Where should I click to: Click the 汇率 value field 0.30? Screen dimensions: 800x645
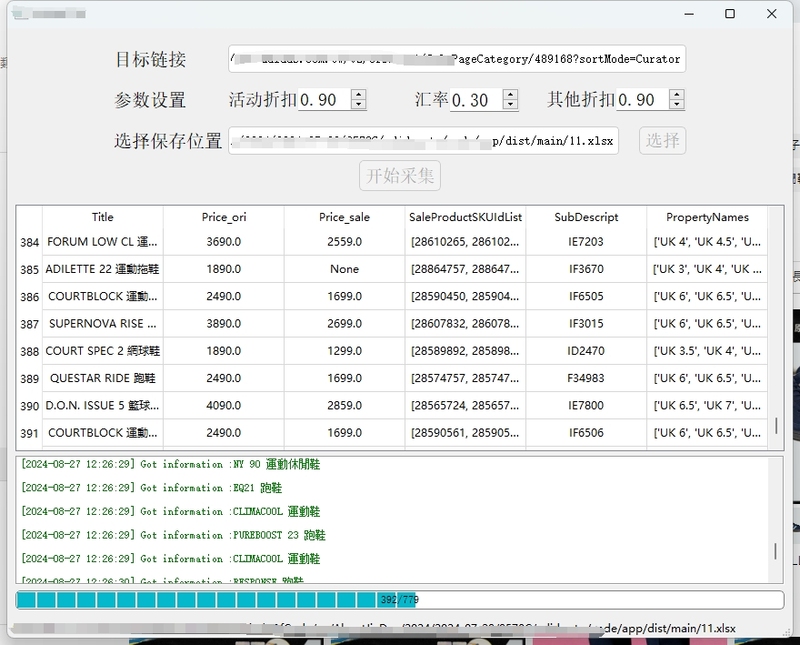[x=477, y=100]
